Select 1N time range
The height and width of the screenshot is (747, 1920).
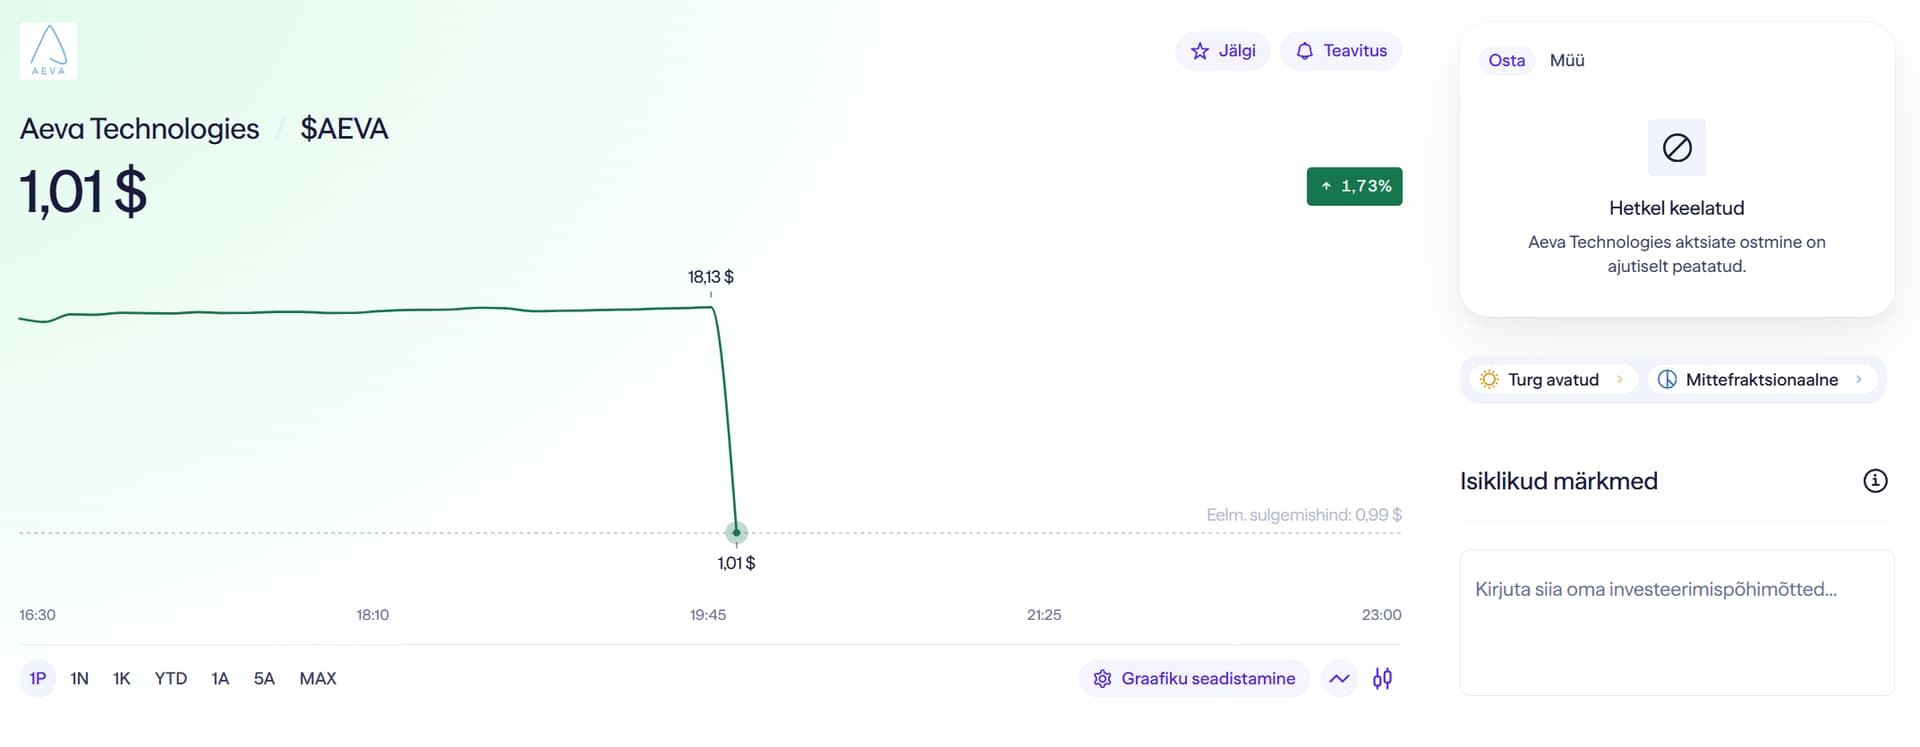click(80, 679)
